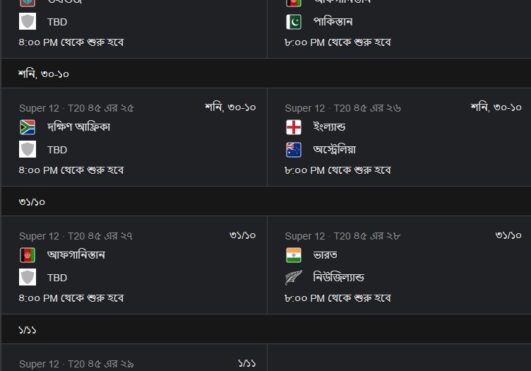Viewport: 531px width, 371px height.
Task: Open Super 12 match ২৯ card title
Action: tap(77, 364)
